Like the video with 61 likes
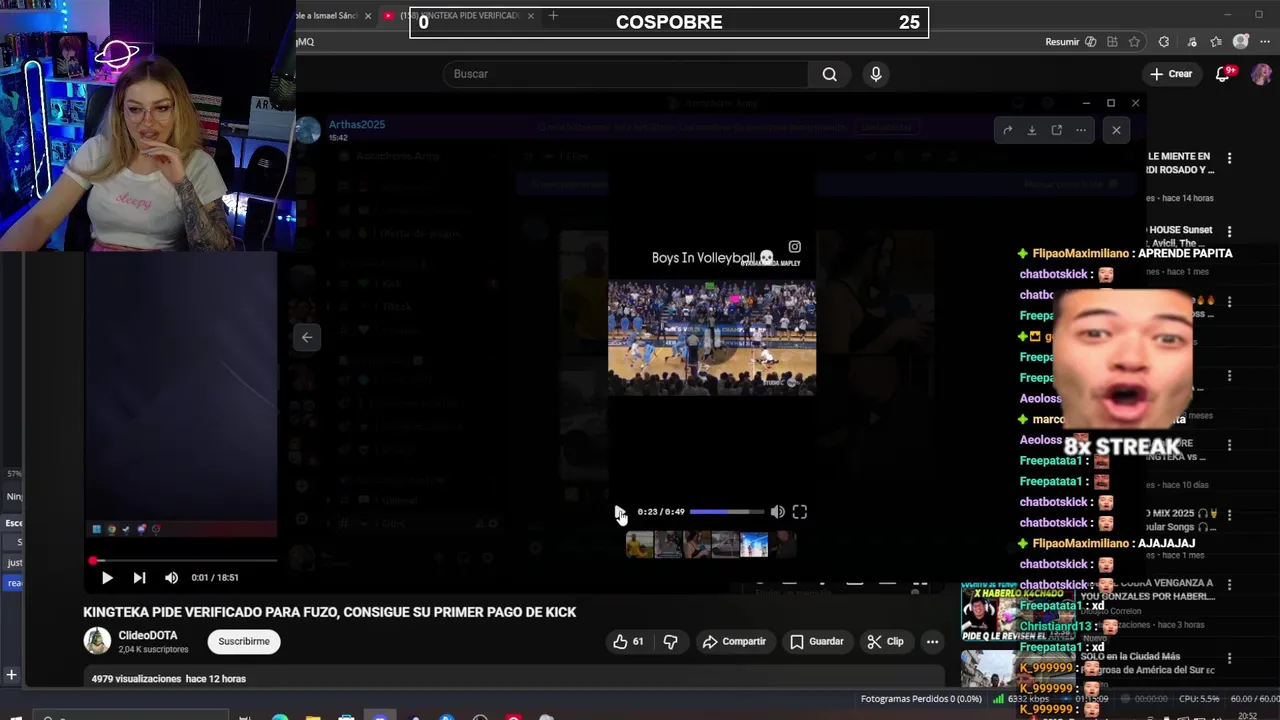The width and height of the screenshot is (1280, 720). point(629,642)
